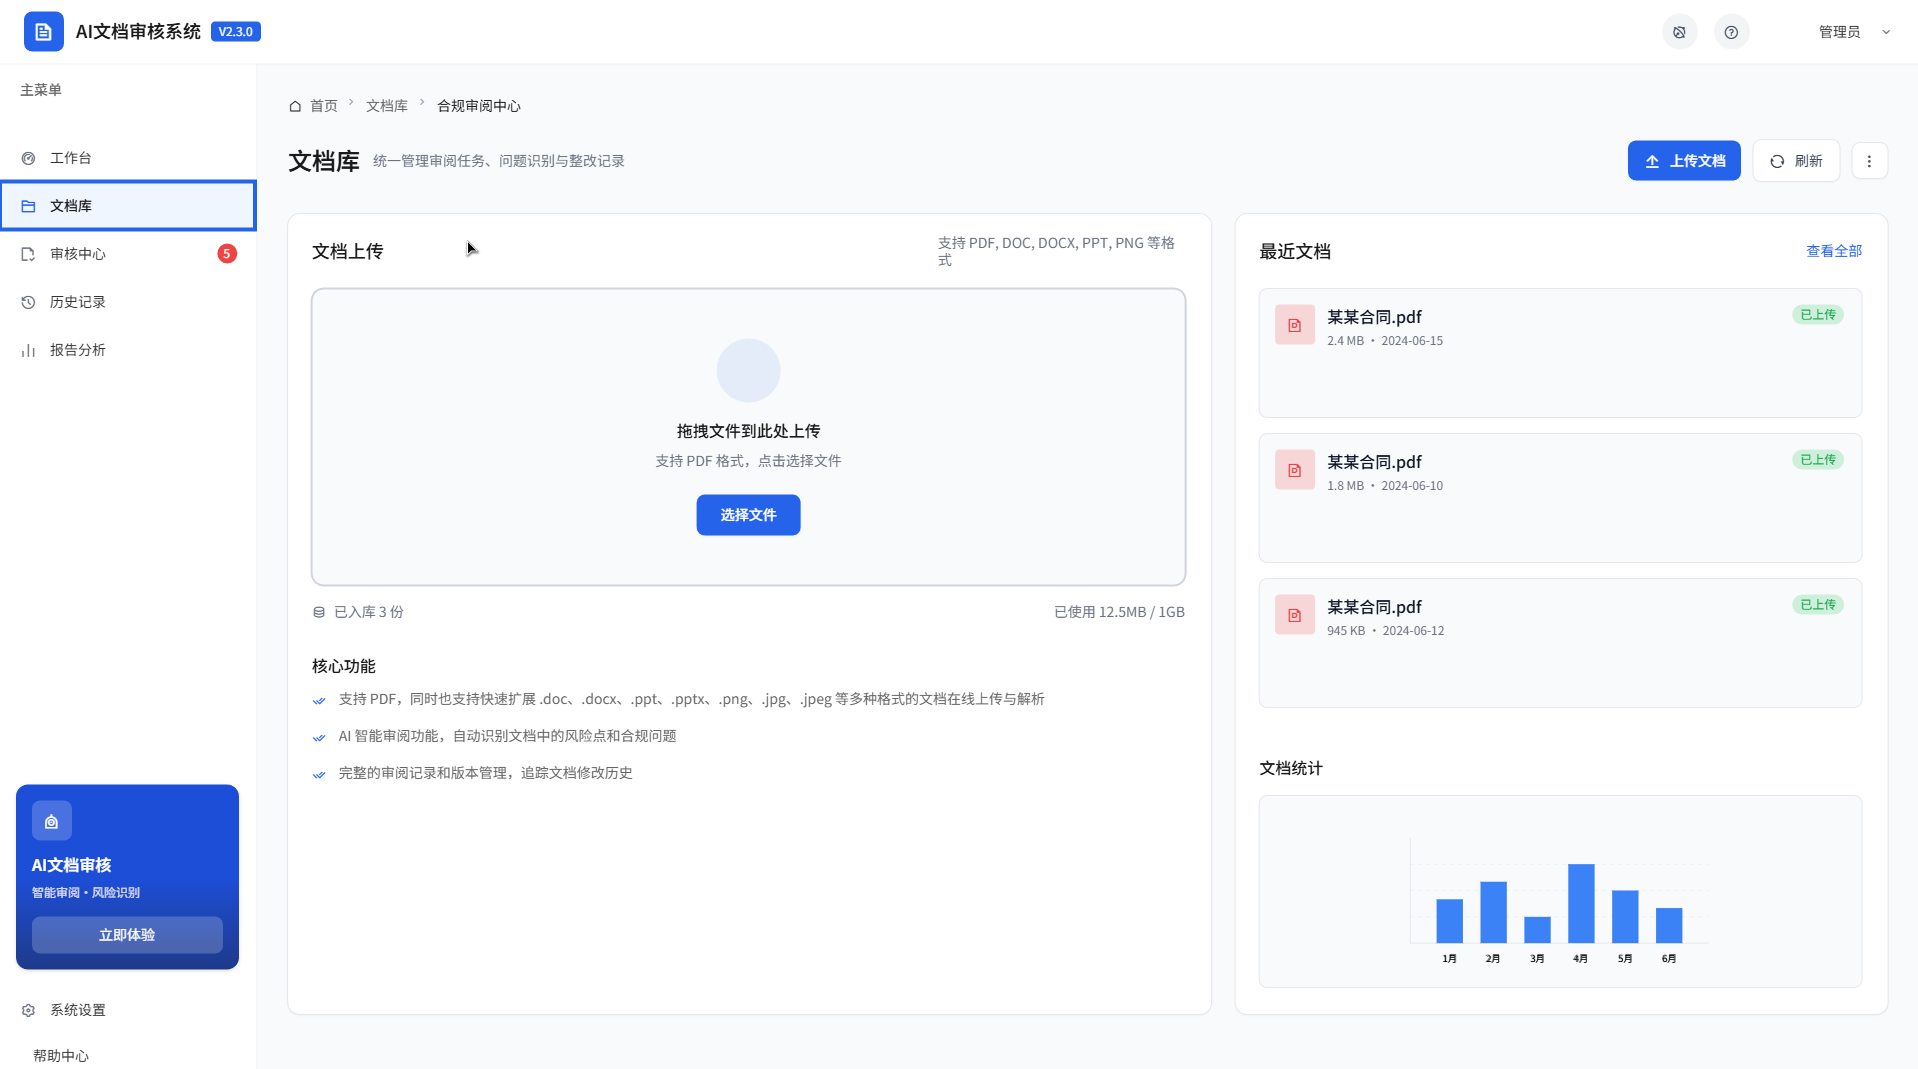Screen dimensions: 1918x1069
Task: Click 查看全部 link in 最近文档
Action: tap(1834, 251)
